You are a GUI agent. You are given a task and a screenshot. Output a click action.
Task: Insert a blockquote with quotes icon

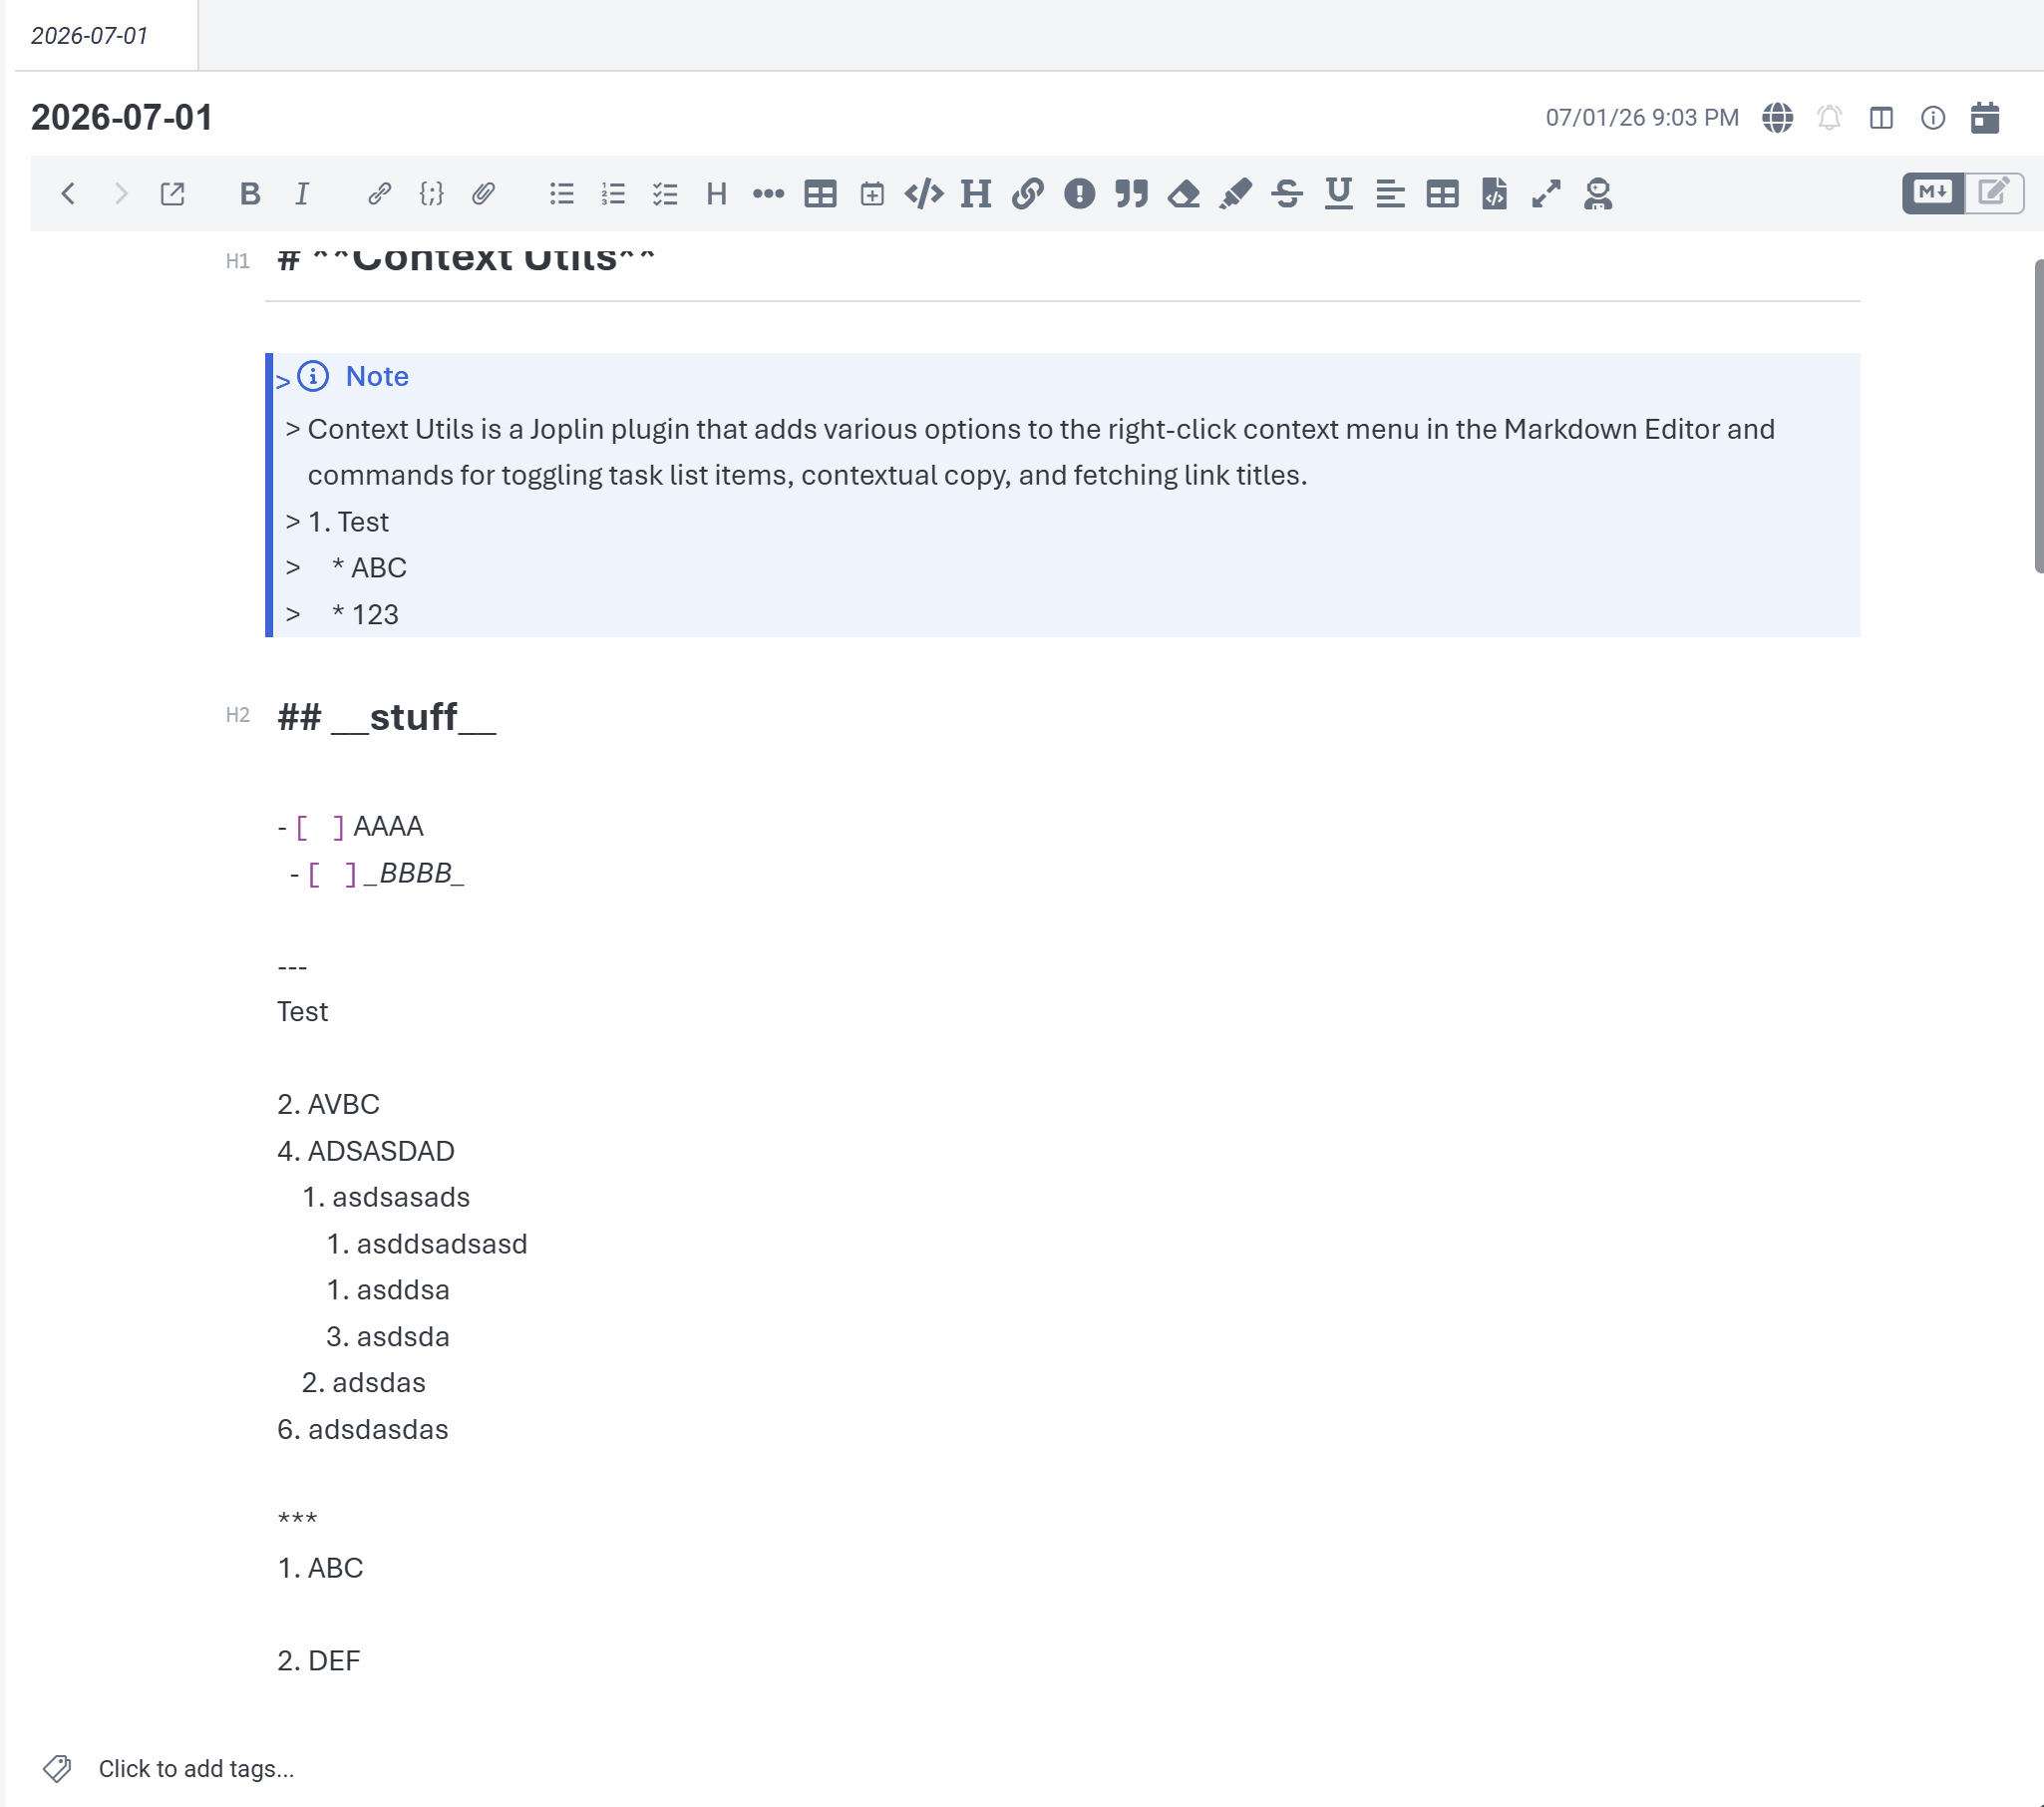point(1131,193)
